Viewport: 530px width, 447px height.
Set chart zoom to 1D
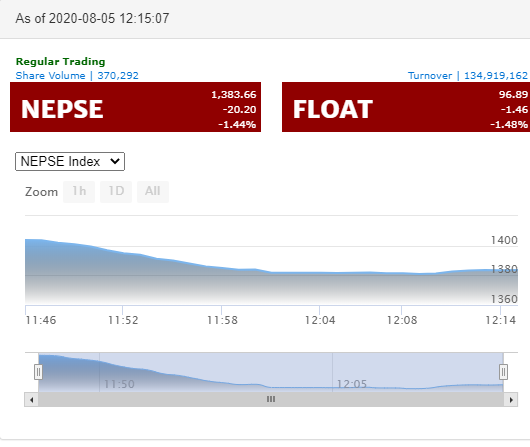pyautogui.click(x=116, y=192)
